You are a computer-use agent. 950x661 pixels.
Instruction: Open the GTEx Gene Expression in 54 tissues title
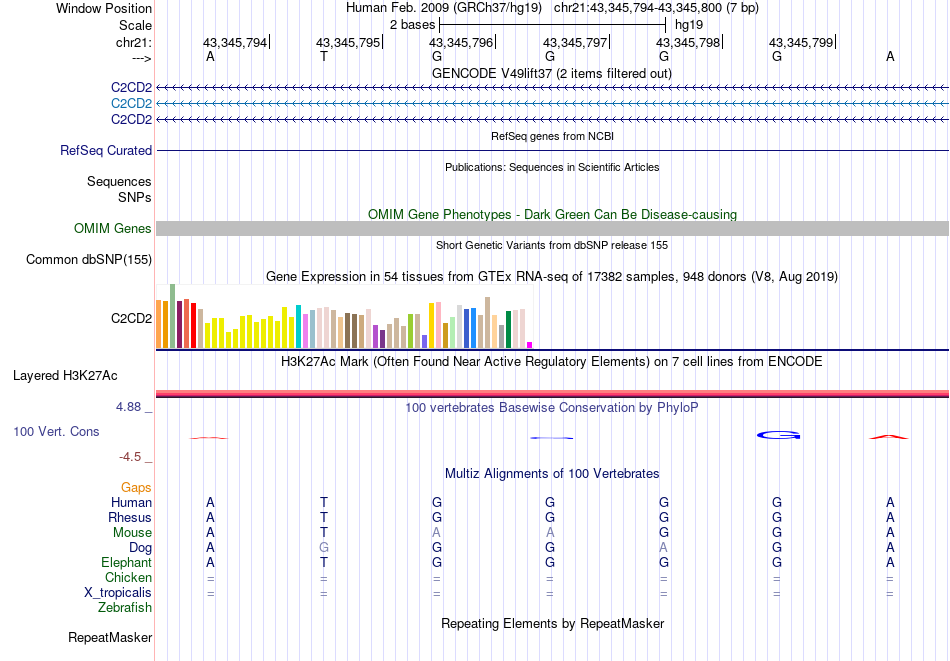pos(552,277)
